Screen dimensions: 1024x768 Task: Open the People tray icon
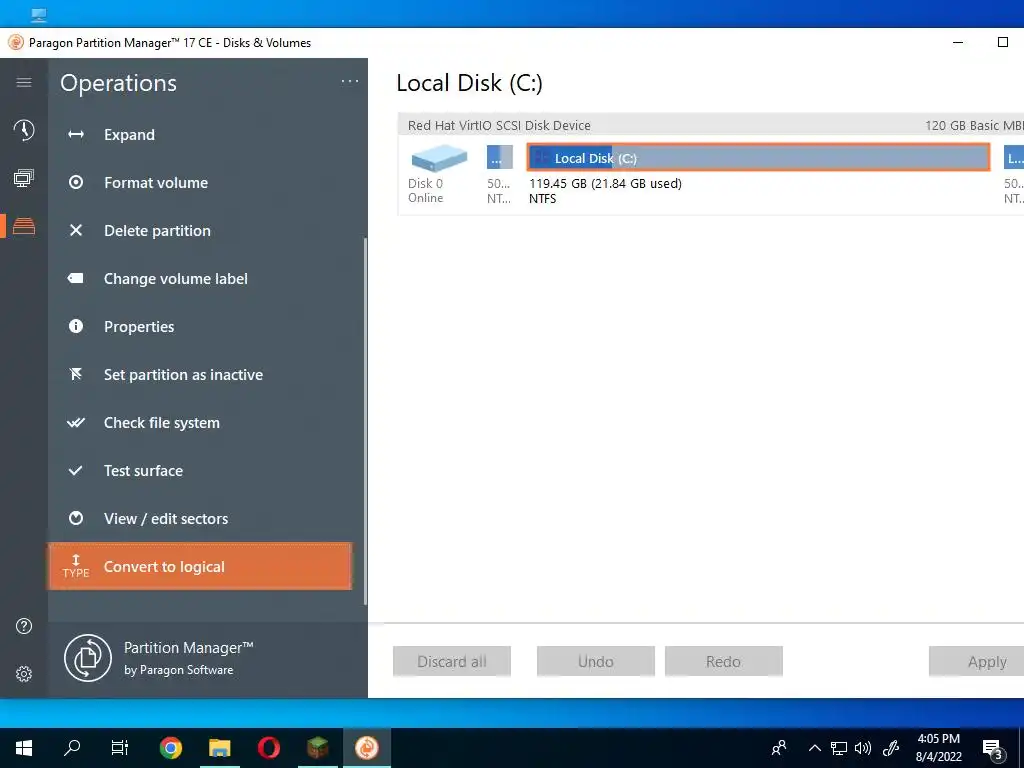click(x=779, y=748)
